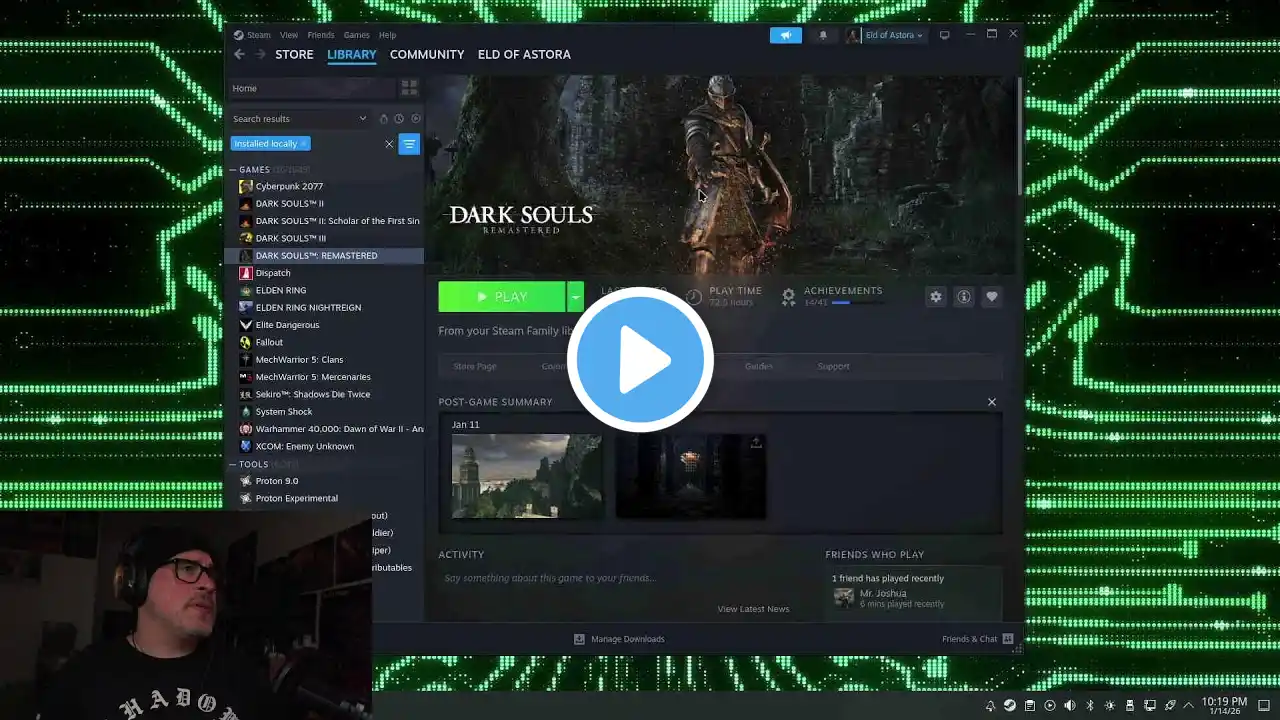This screenshot has height=720, width=1280.
Task: Click the View Latest News link
Action: click(x=753, y=609)
